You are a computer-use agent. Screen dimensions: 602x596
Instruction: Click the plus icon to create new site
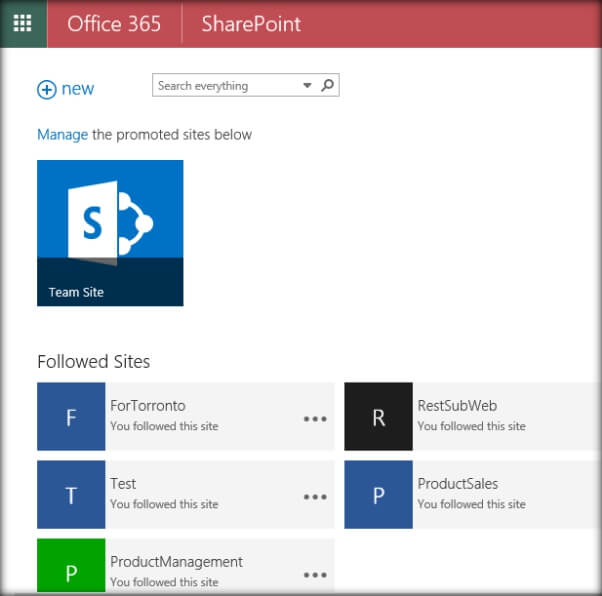[47, 90]
